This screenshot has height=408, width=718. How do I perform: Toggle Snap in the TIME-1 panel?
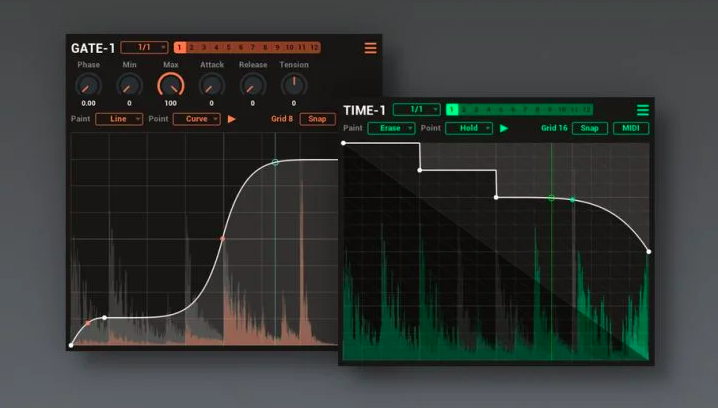pyautogui.click(x=589, y=128)
